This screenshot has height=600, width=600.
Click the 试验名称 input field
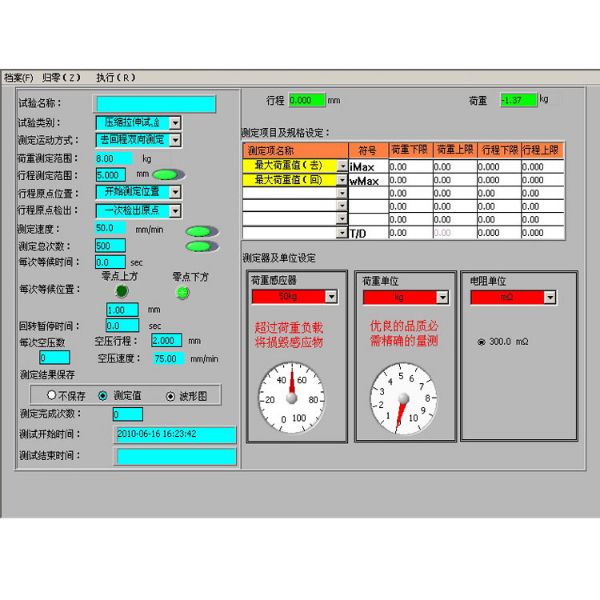[x=155, y=103]
